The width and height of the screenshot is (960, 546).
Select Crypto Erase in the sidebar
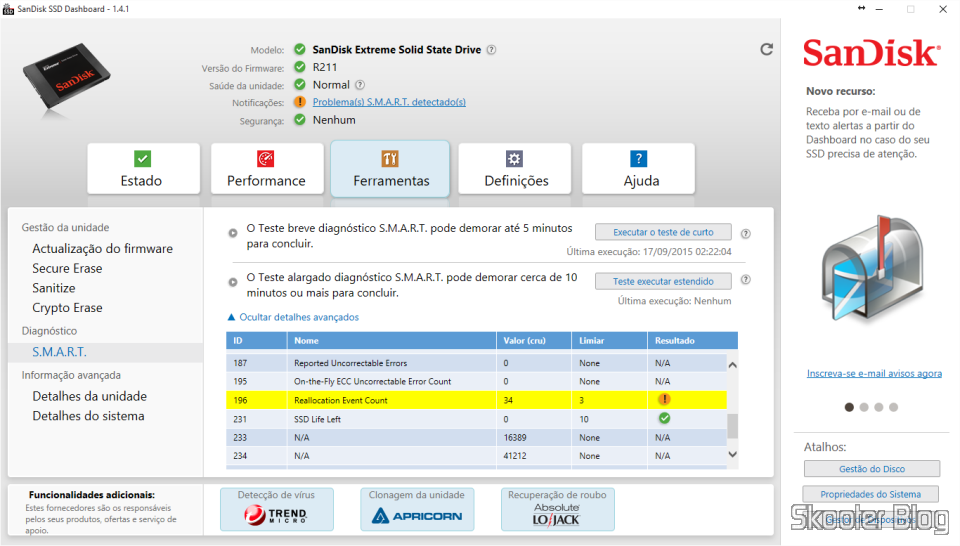point(67,307)
